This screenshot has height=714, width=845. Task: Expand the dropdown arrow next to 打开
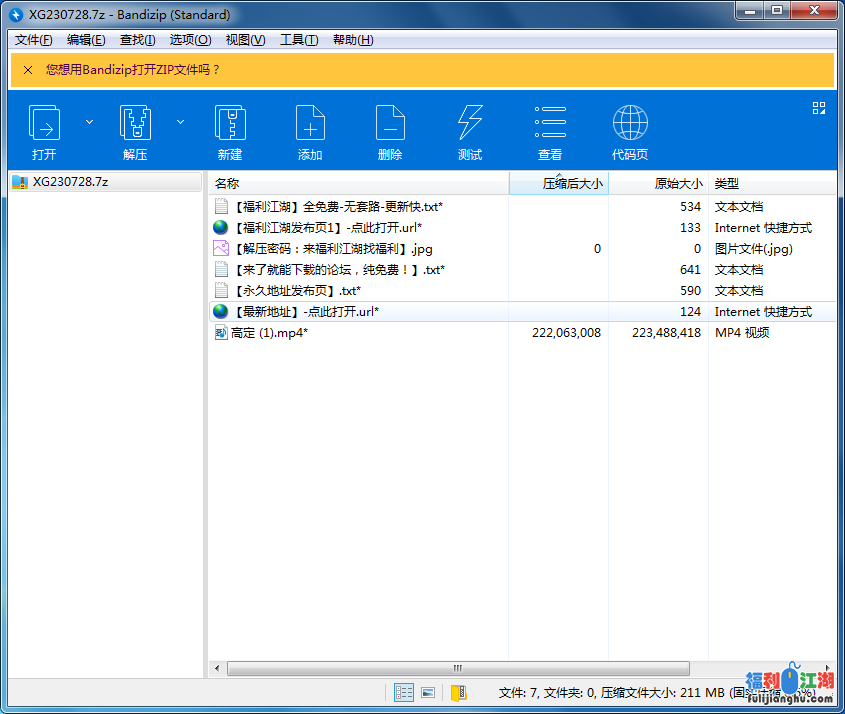[x=89, y=122]
